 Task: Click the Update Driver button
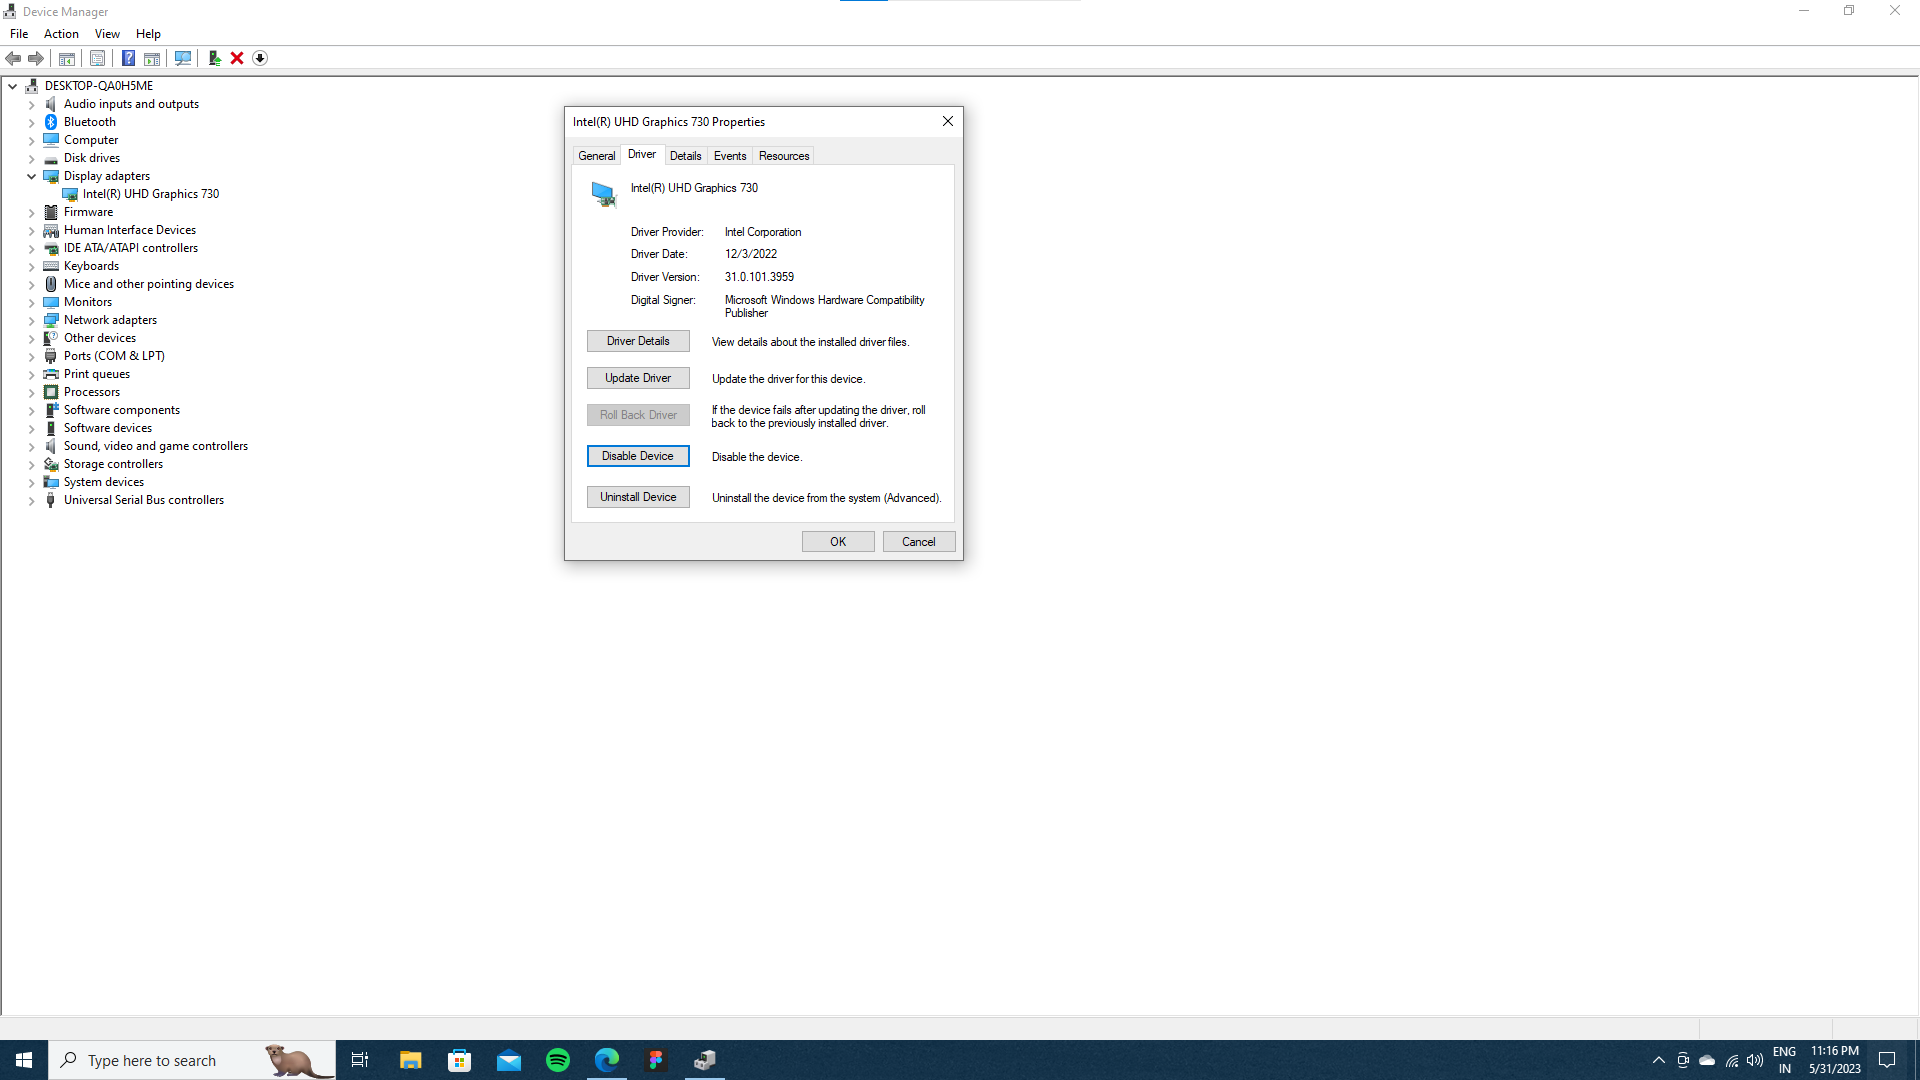[638, 378]
